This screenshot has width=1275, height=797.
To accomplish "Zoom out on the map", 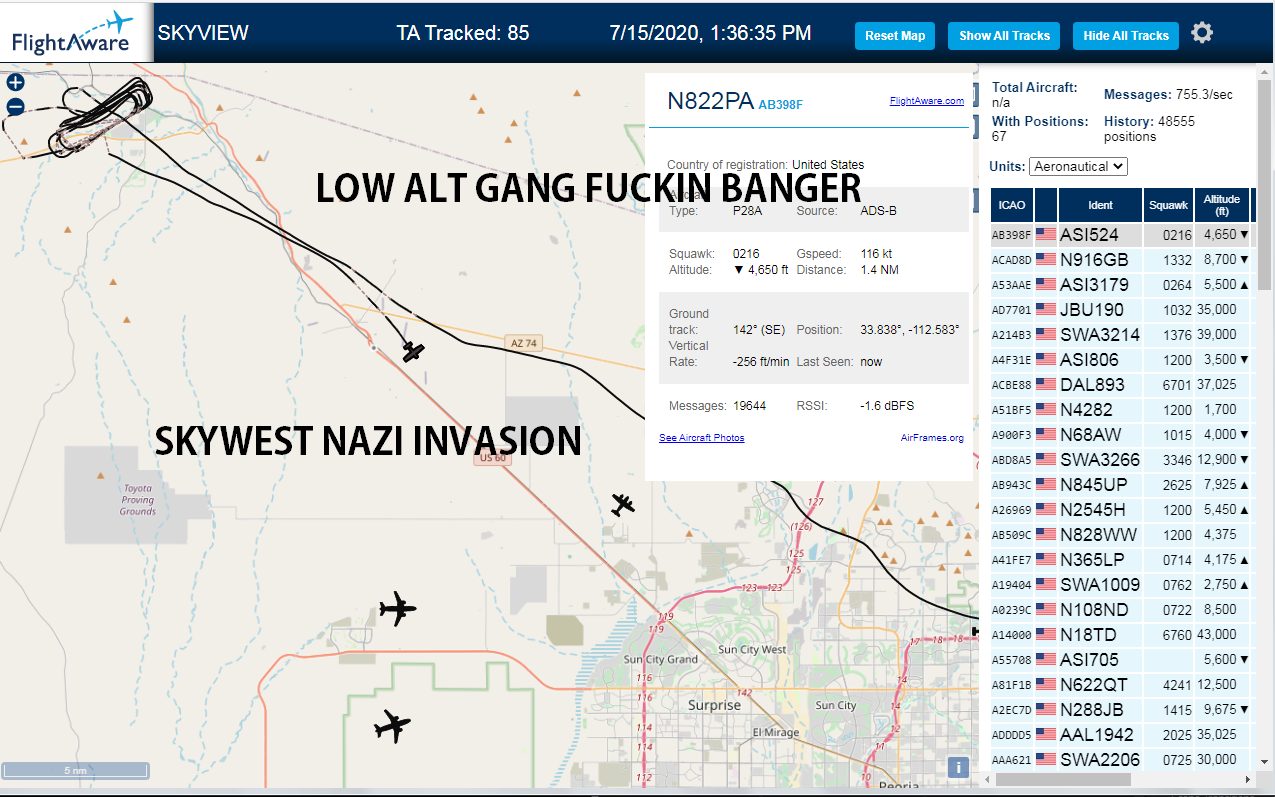I will tap(15, 107).
